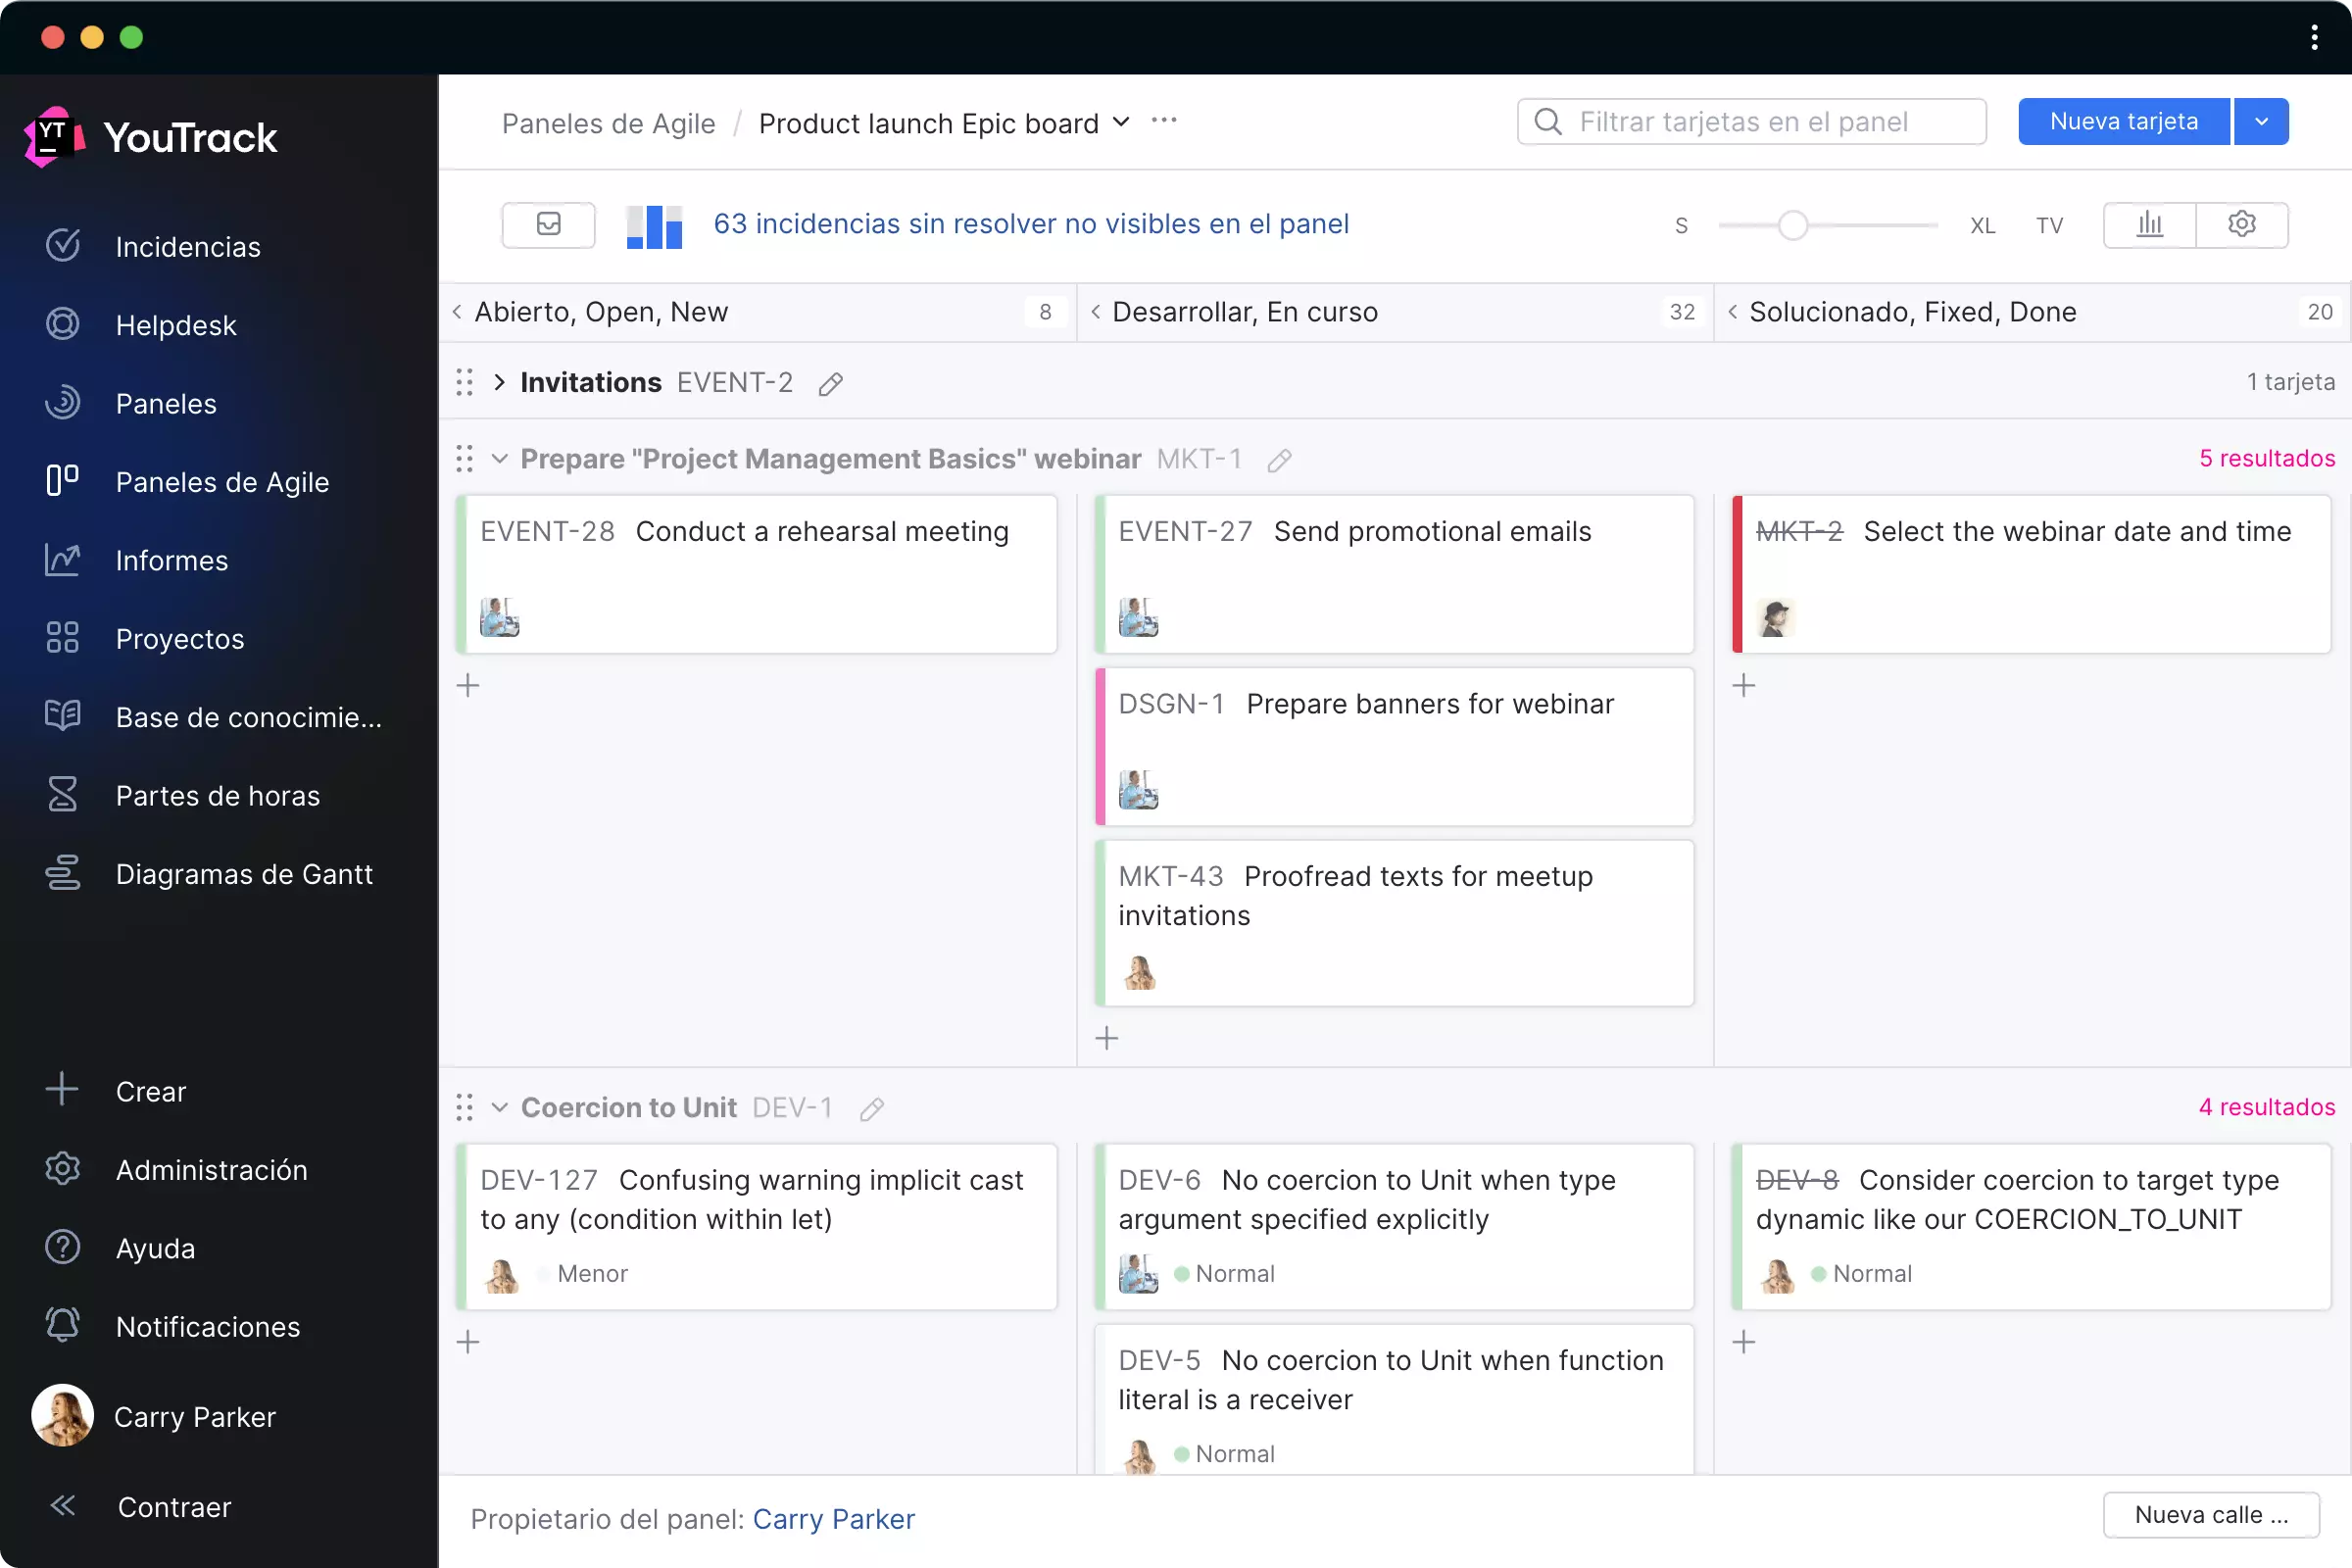This screenshot has width=2352, height=1568.
Task: Expand the Coercion to Unit DEV-1 row
Action: coord(502,1107)
